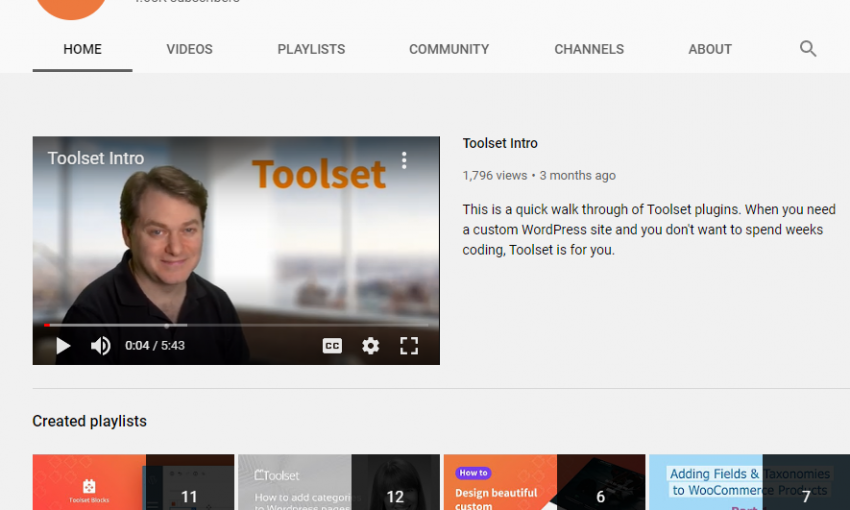Switch to the Videos tab
The width and height of the screenshot is (850, 510).
pyautogui.click(x=189, y=49)
